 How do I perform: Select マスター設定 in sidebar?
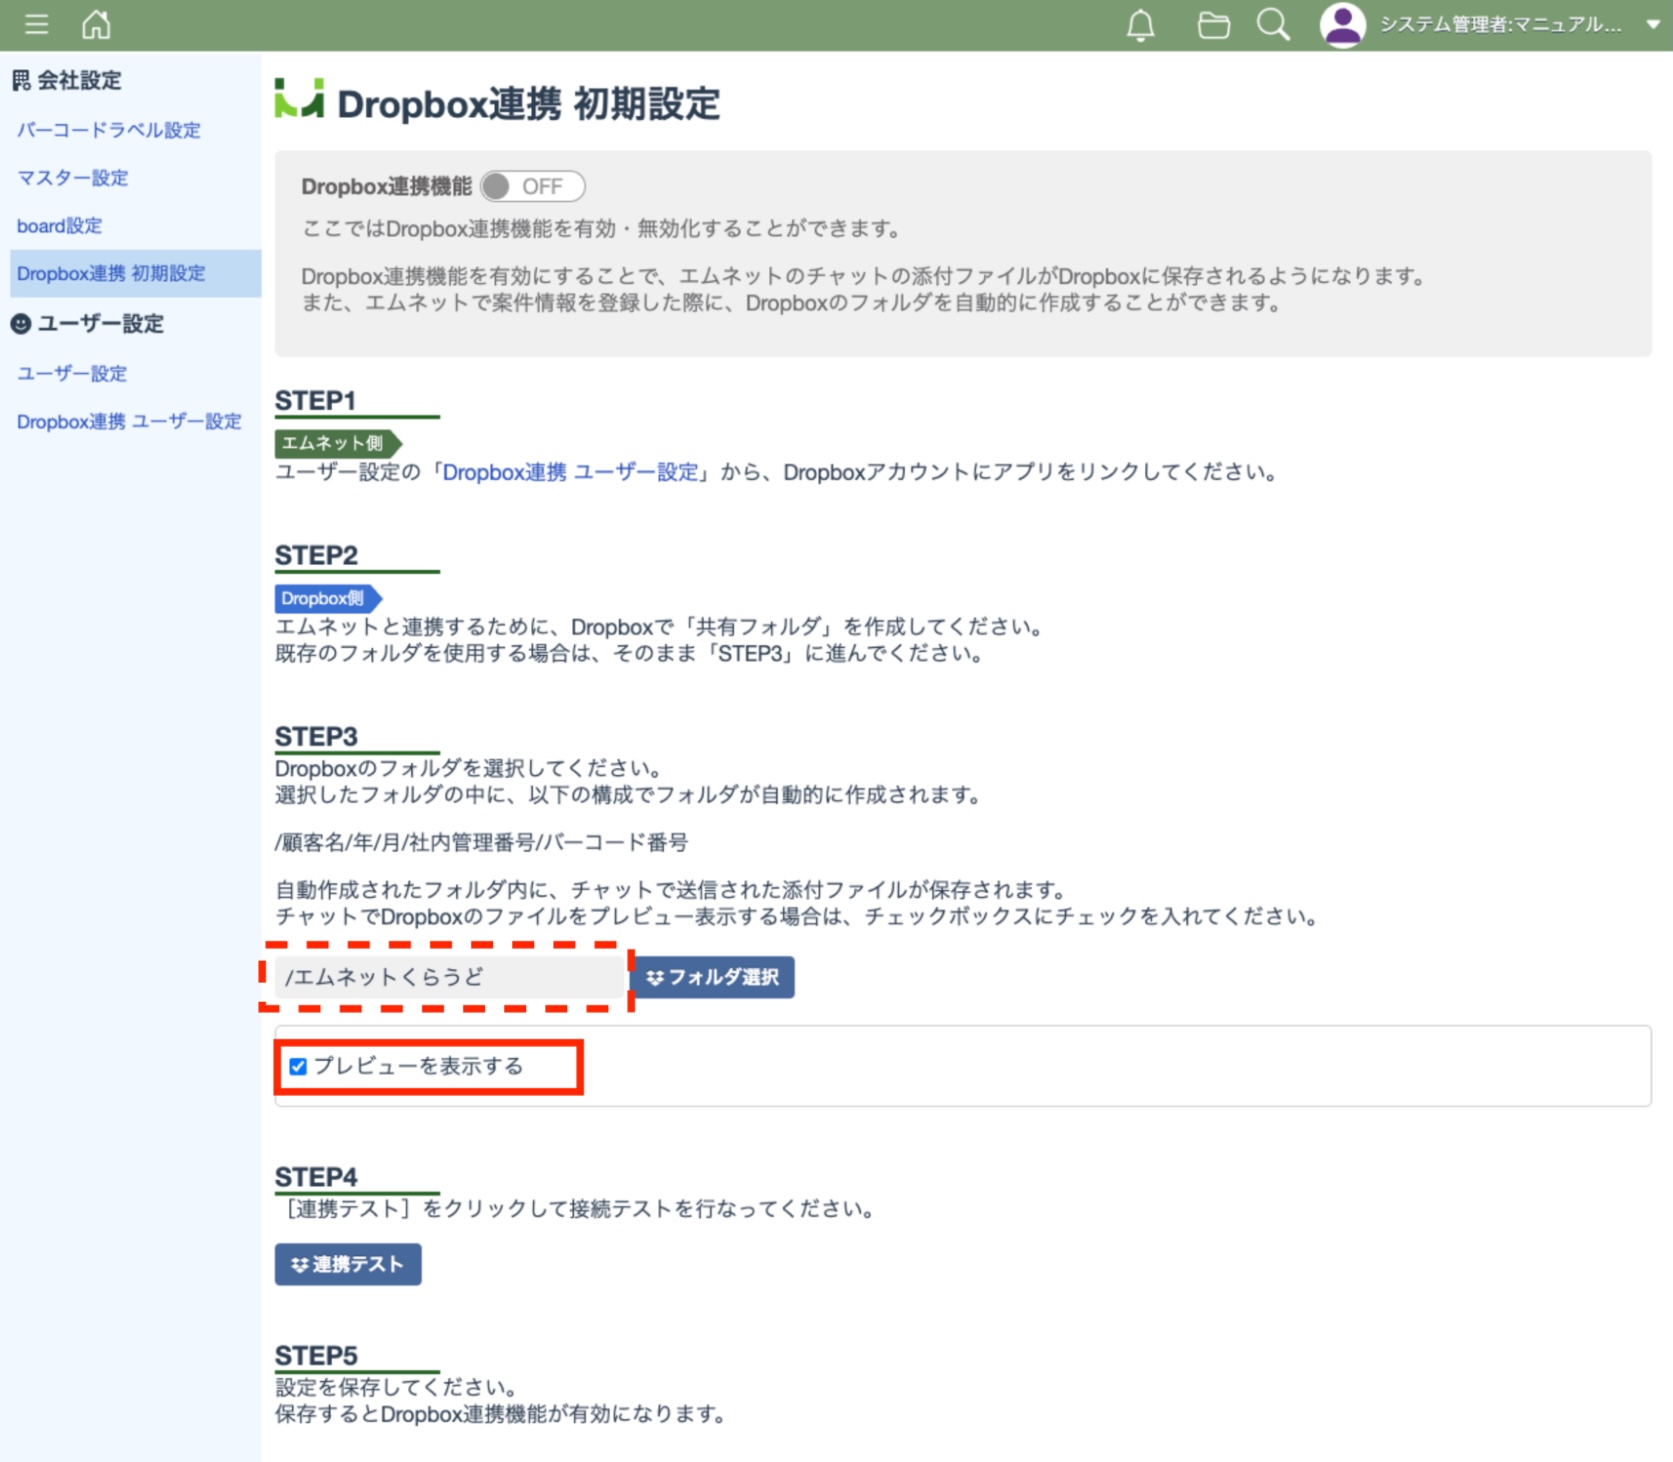tap(73, 178)
